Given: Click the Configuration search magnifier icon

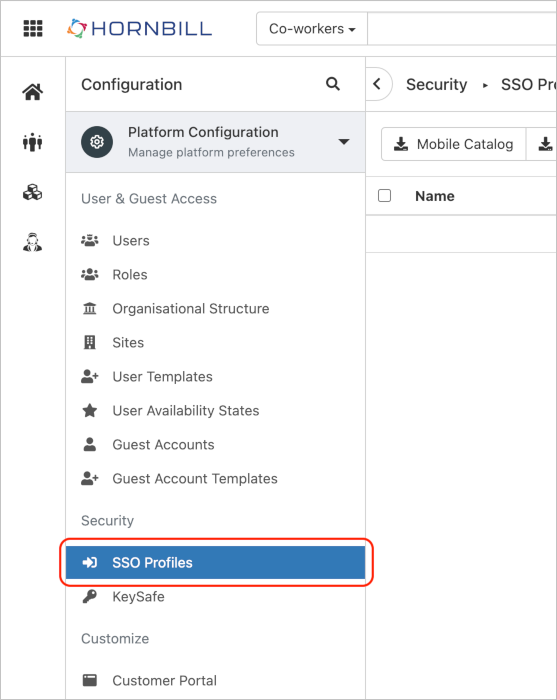Looking at the screenshot, I should [333, 84].
